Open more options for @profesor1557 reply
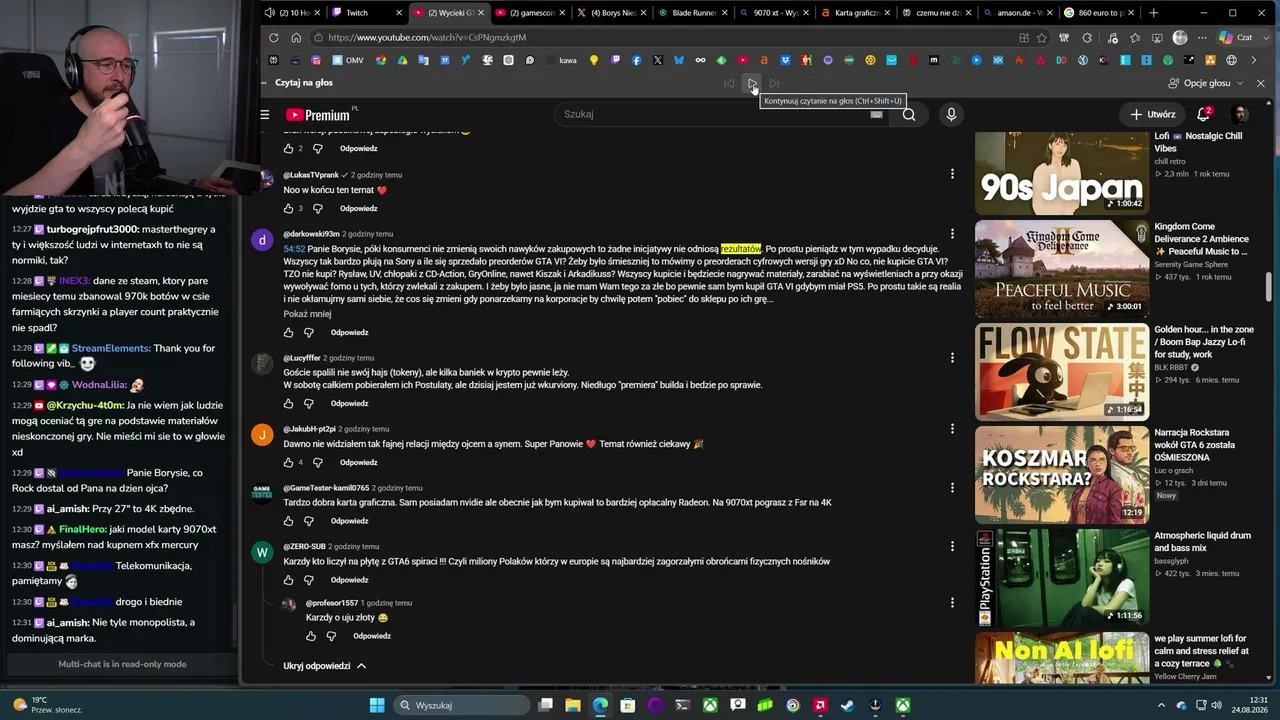This screenshot has width=1280, height=720. coord(952,603)
